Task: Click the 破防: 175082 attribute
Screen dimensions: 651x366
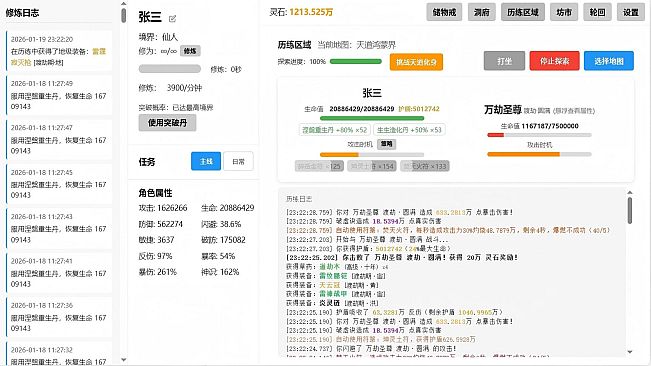Action: (223, 240)
